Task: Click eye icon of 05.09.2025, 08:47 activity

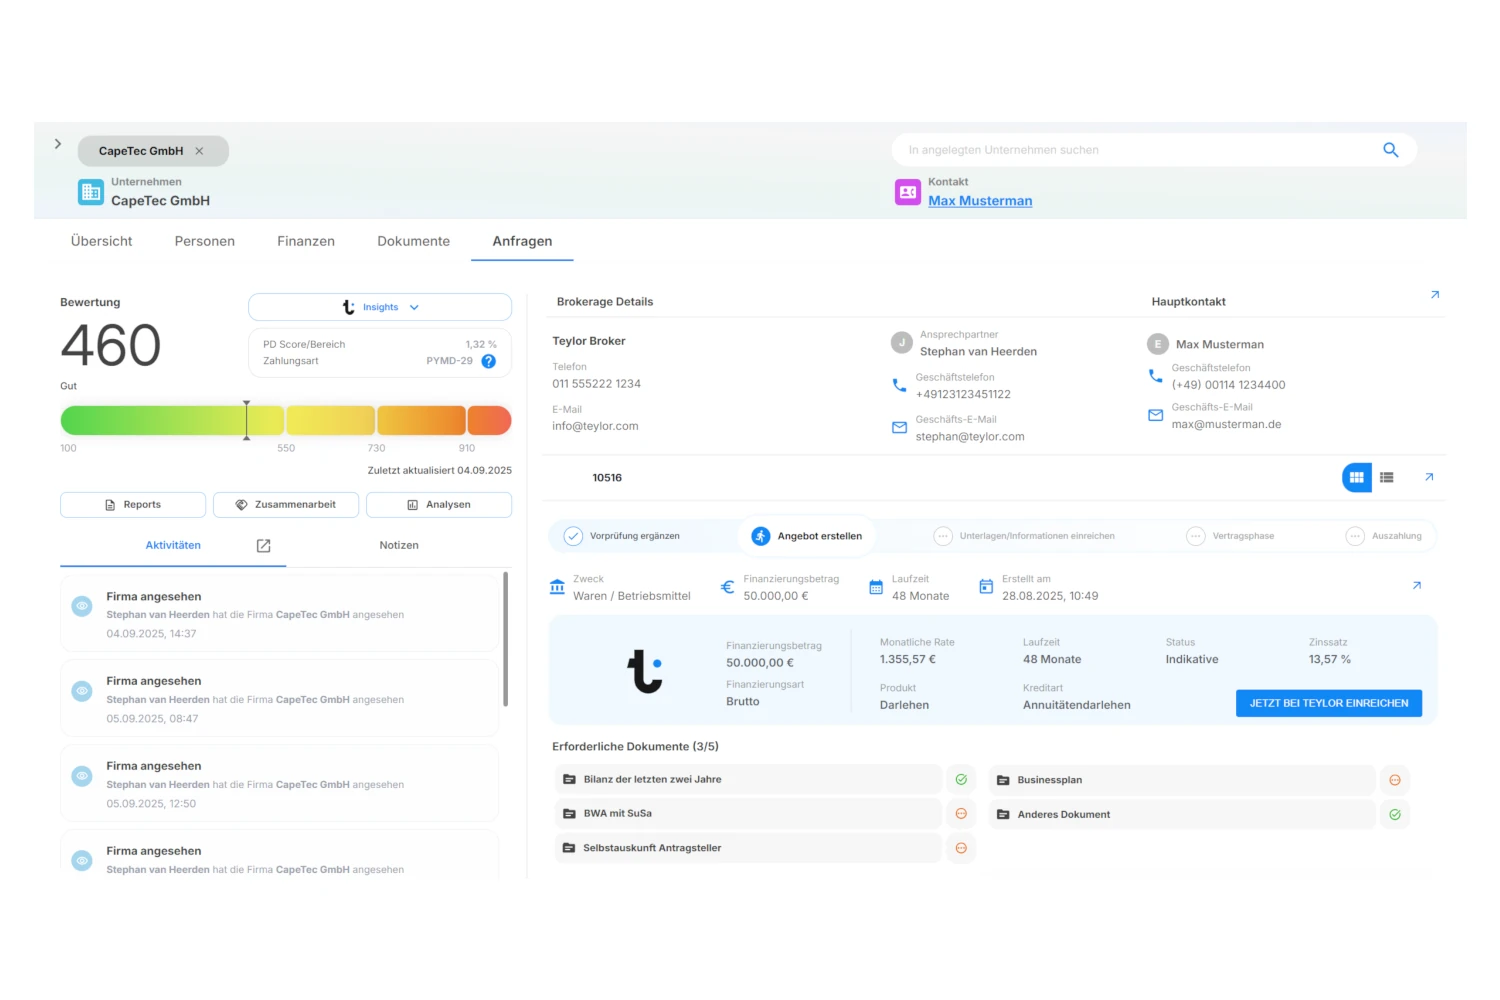Action: pos(83,691)
